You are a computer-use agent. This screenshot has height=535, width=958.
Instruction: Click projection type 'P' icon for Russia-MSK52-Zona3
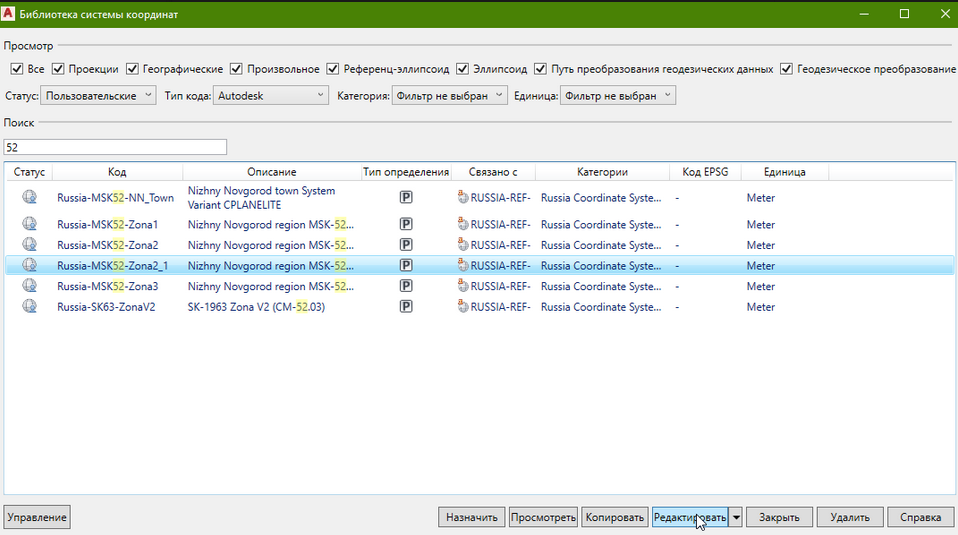click(406, 286)
